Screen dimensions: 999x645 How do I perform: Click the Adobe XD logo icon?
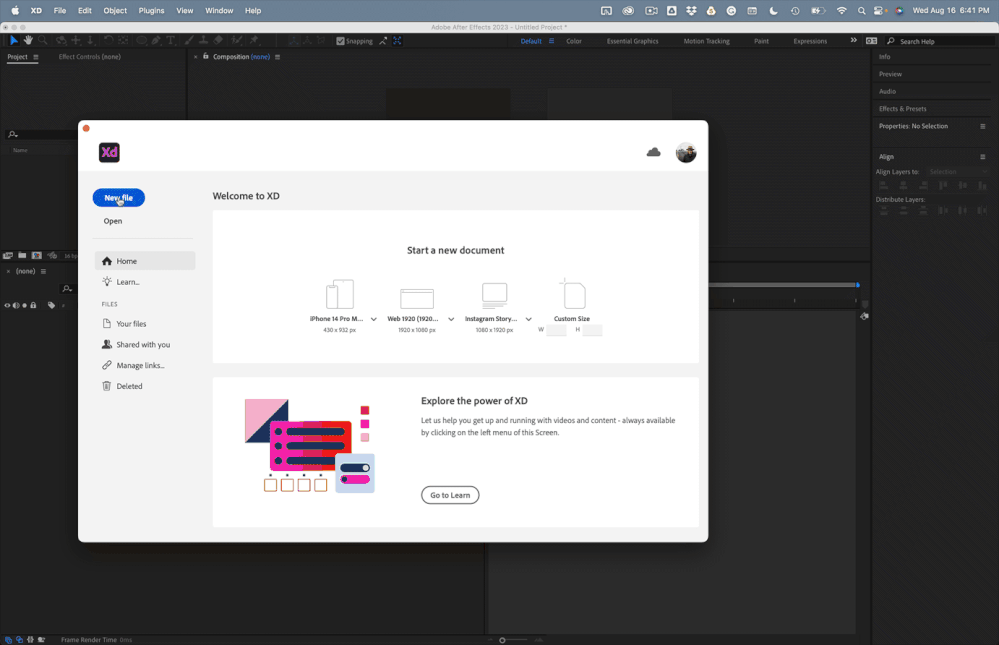pyautogui.click(x=109, y=152)
